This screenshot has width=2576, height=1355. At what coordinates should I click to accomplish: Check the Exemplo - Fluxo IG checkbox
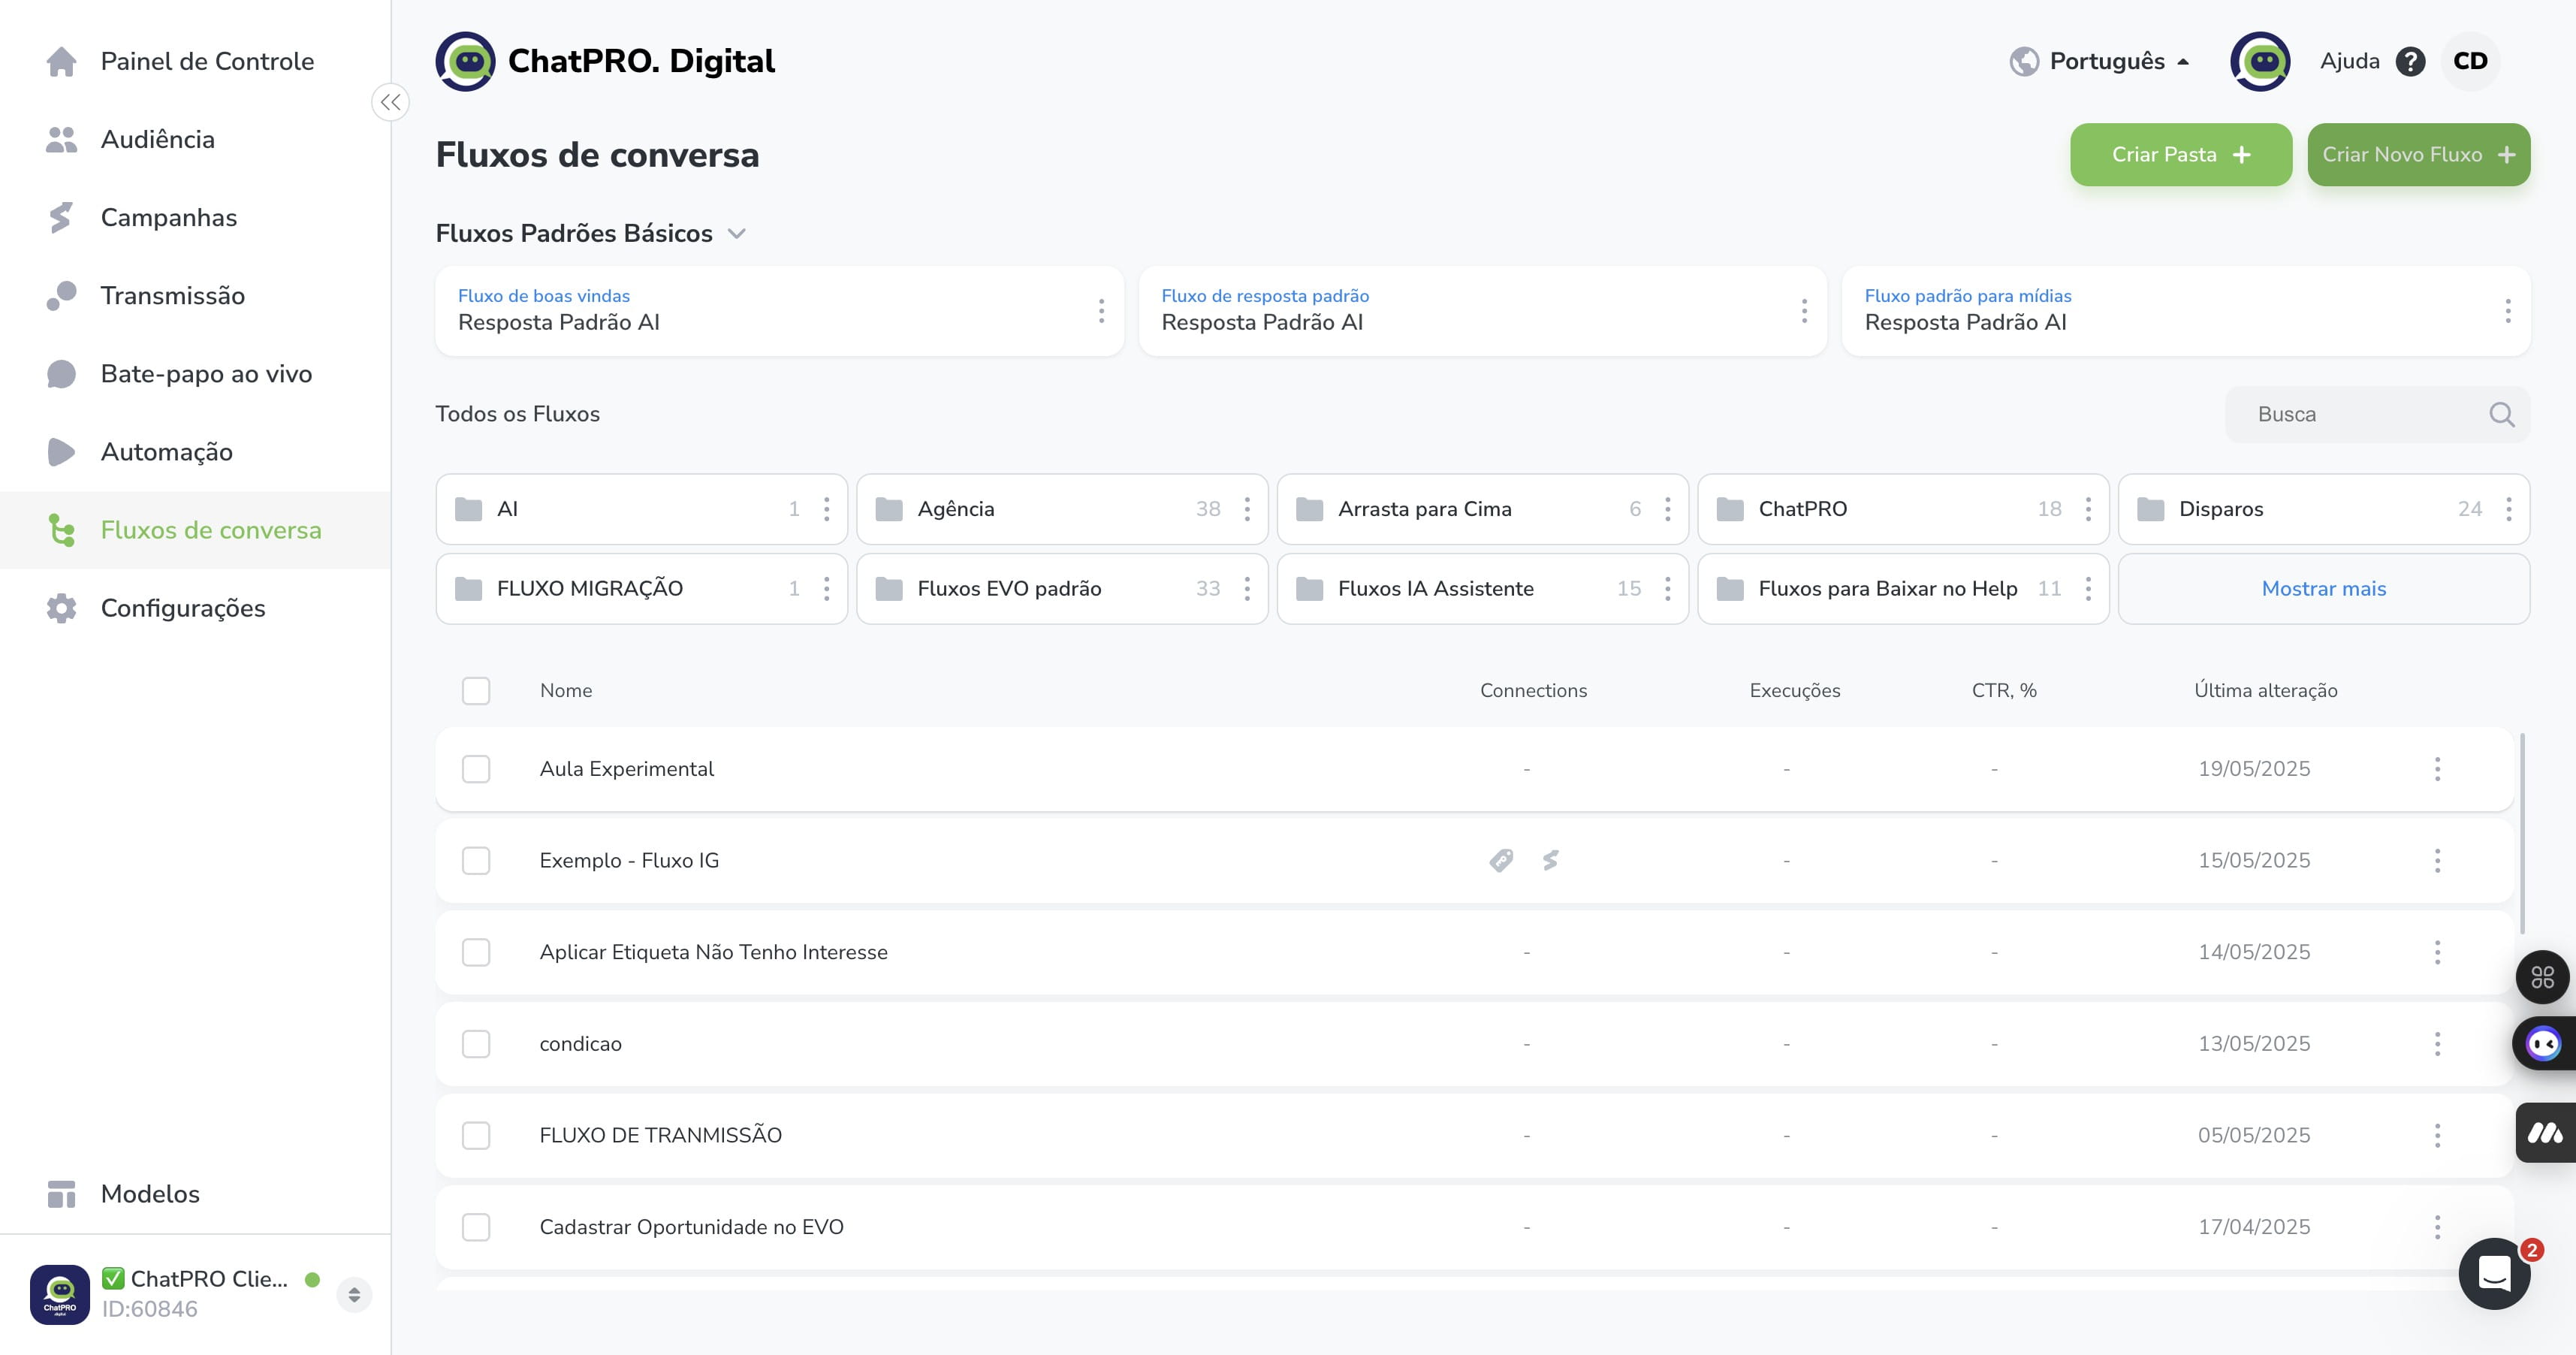[476, 861]
